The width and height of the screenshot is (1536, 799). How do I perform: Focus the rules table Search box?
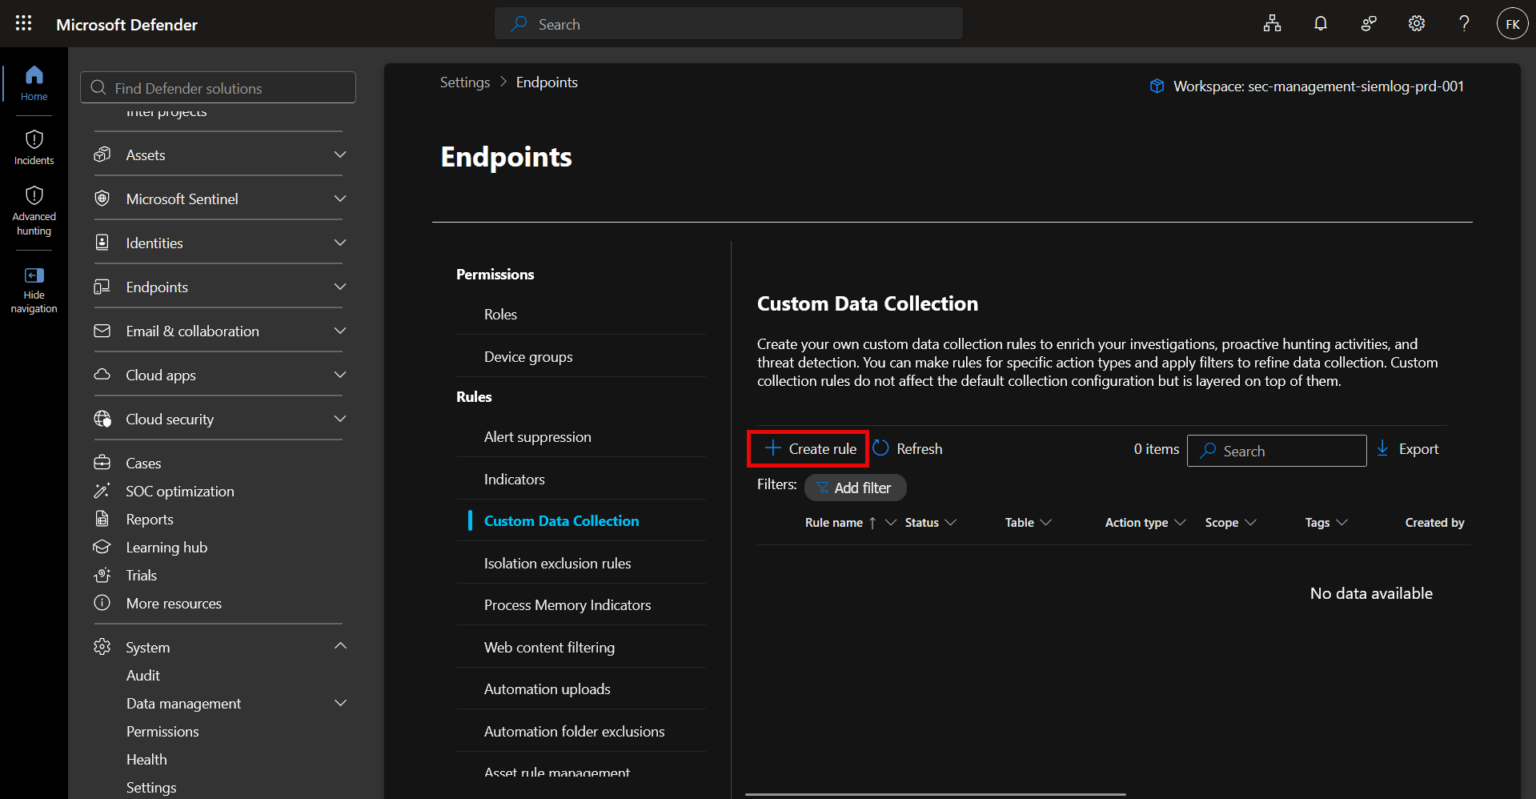click(x=1277, y=451)
